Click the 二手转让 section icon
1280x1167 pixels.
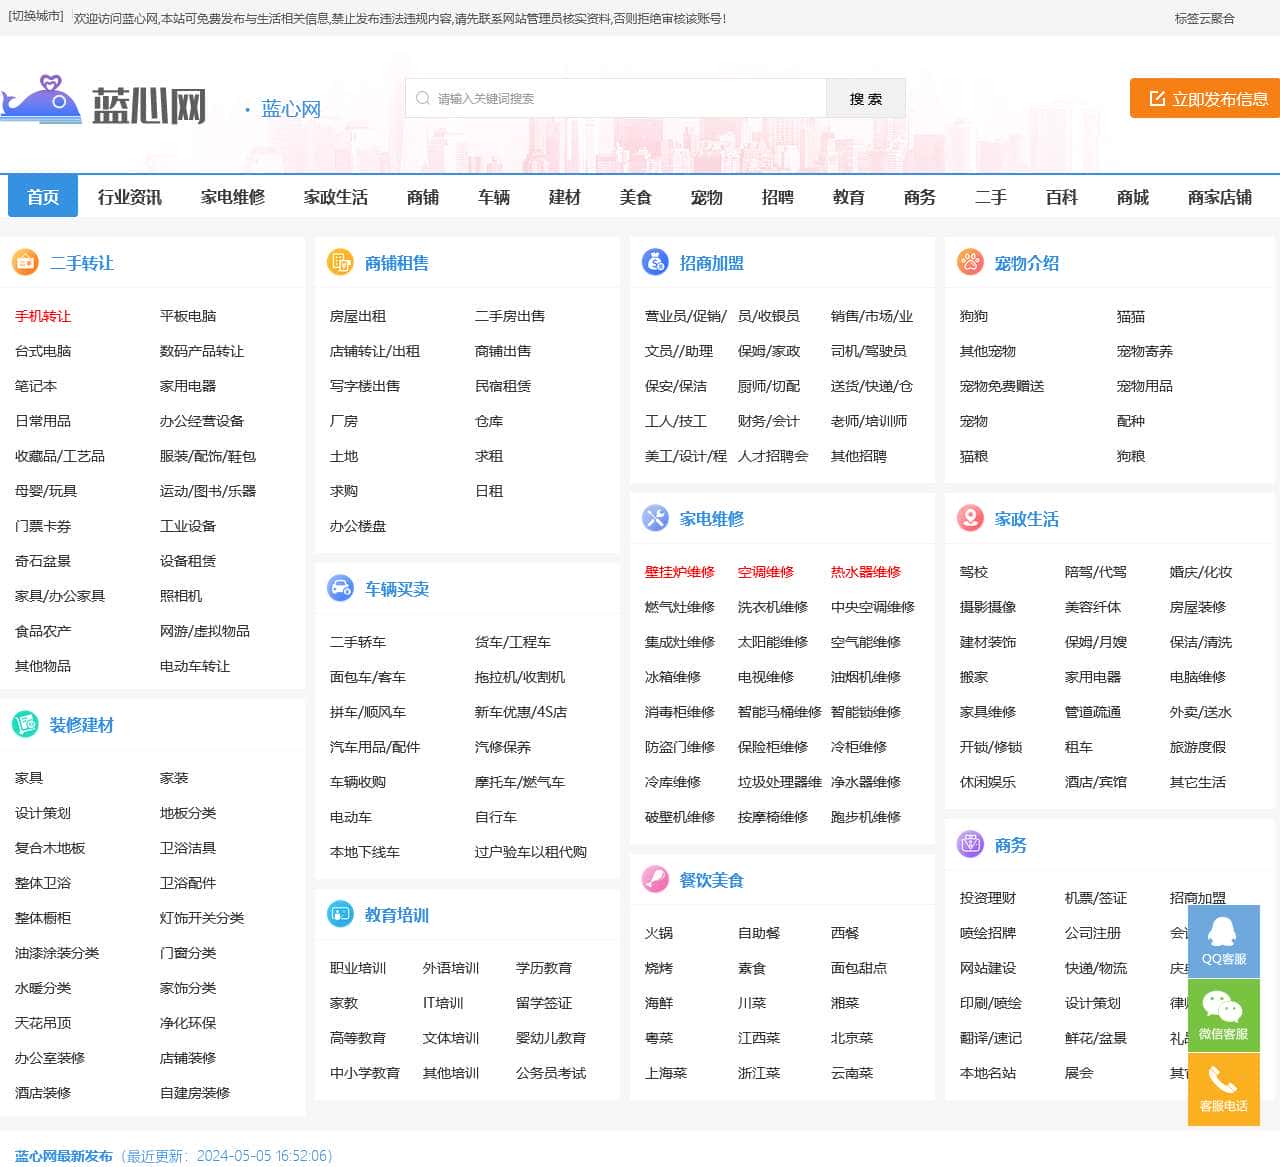coord(25,263)
